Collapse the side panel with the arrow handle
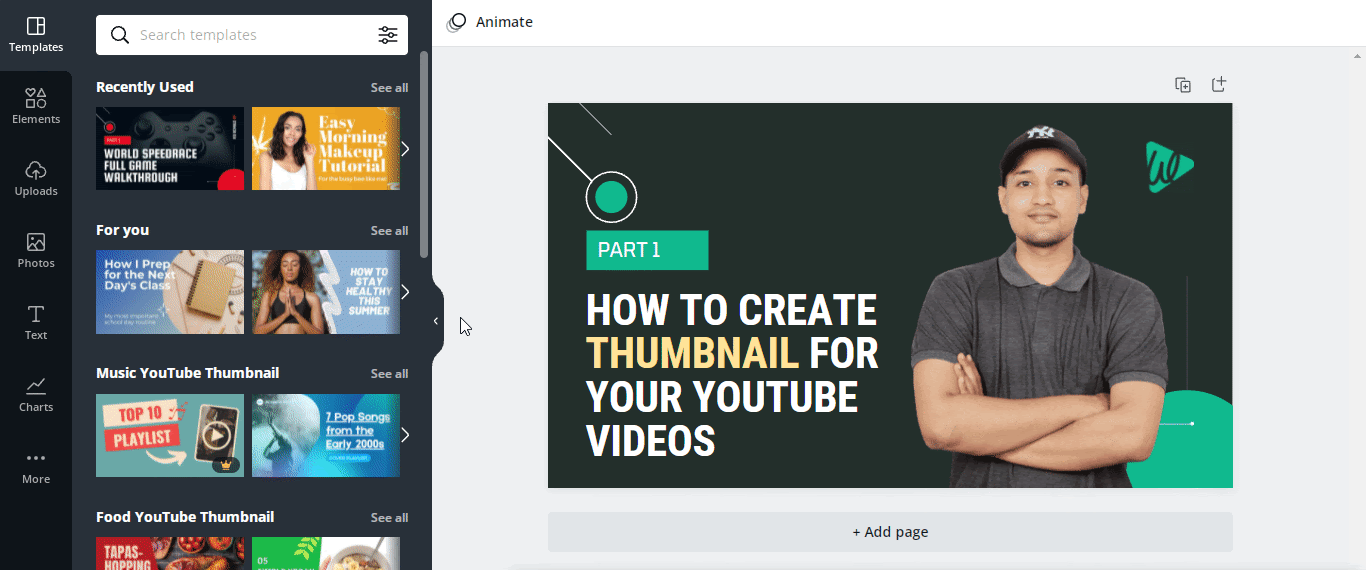This screenshot has width=1366, height=570. coord(436,321)
